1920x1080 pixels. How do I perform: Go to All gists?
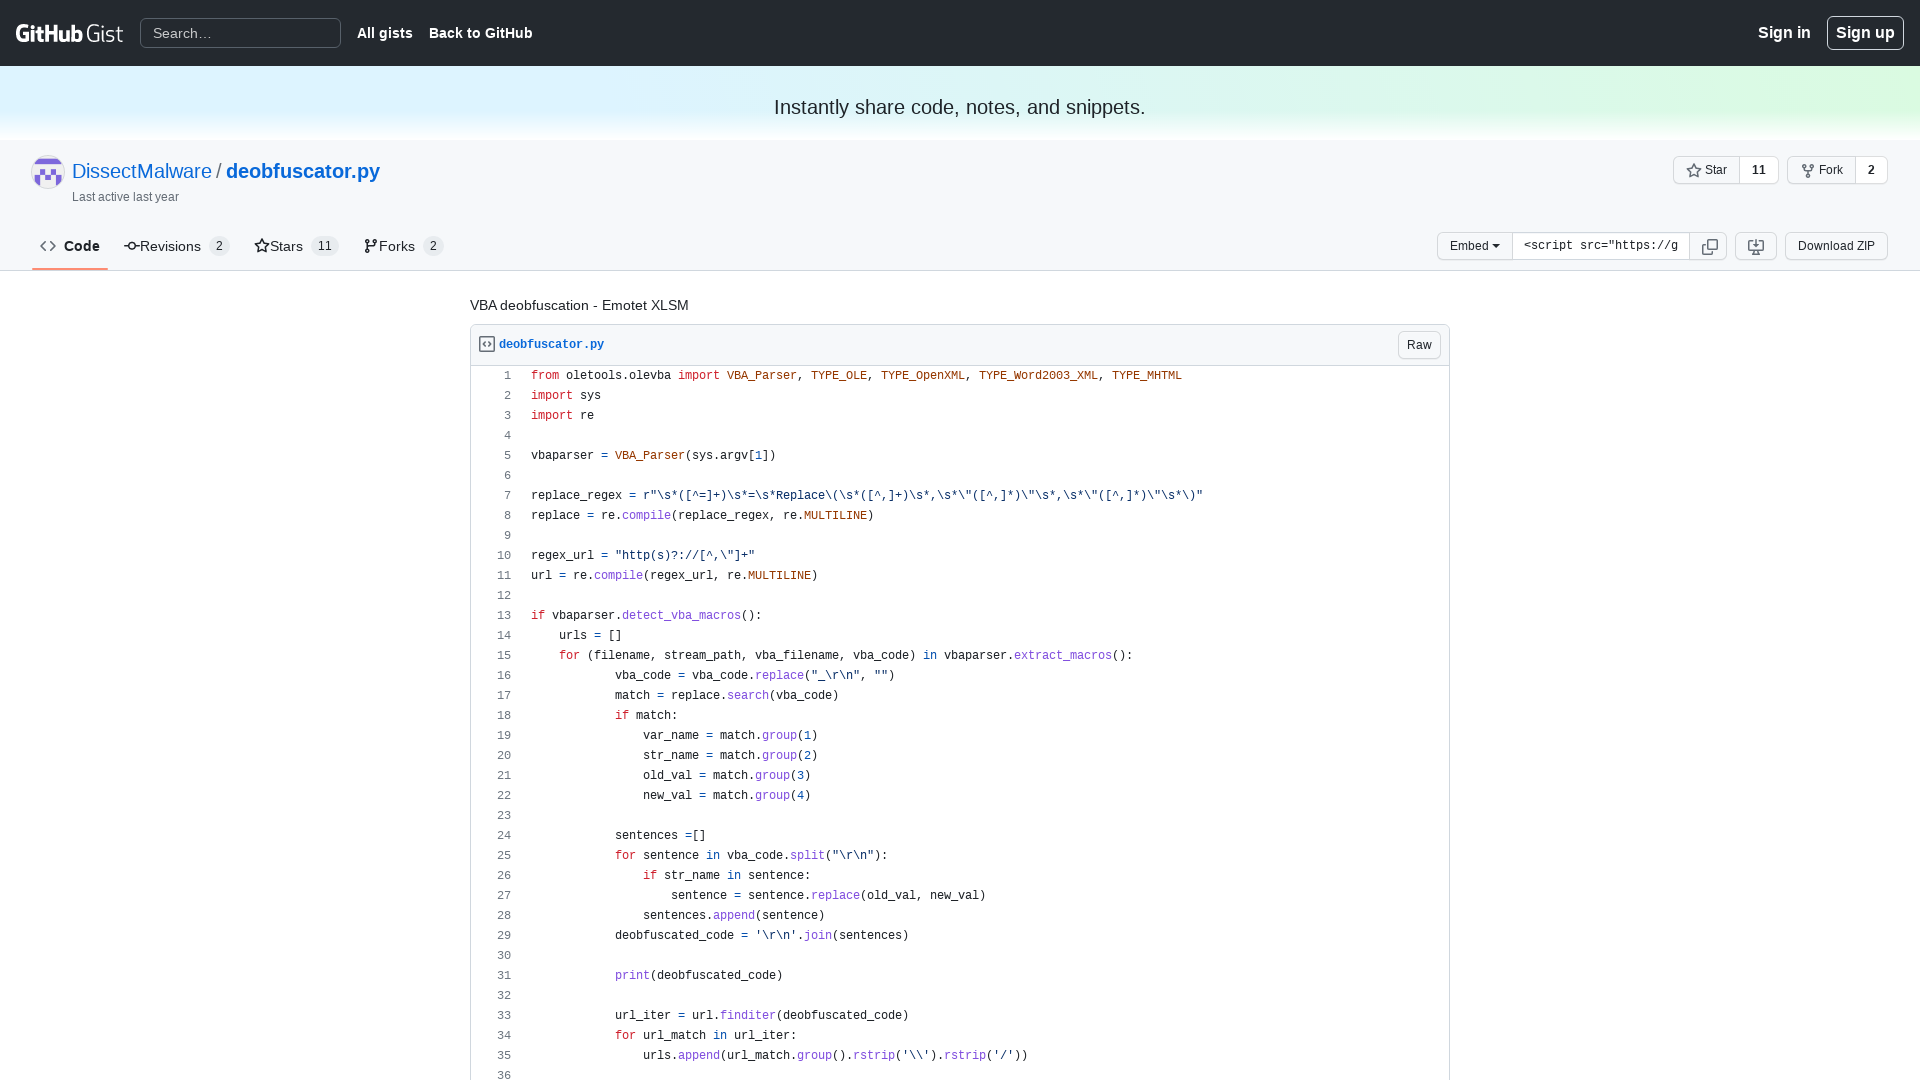385,33
